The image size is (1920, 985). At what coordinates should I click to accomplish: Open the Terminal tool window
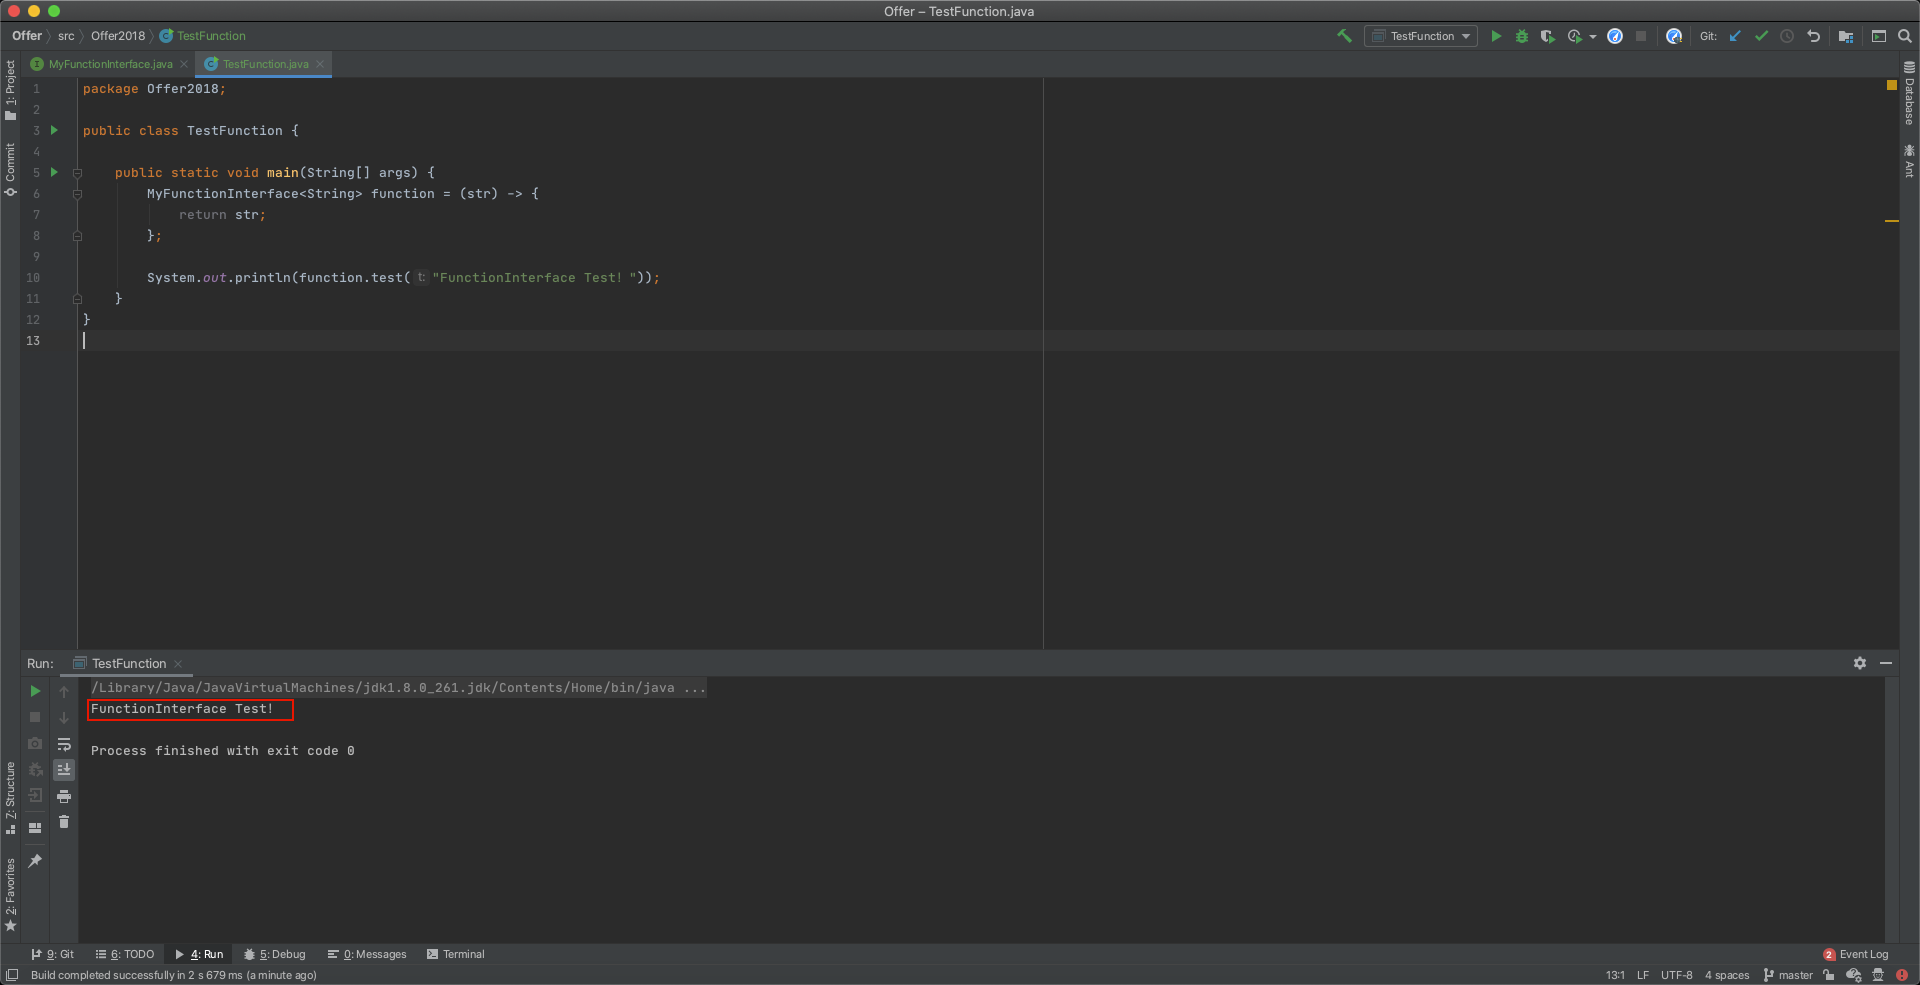click(x=456, y=954)
